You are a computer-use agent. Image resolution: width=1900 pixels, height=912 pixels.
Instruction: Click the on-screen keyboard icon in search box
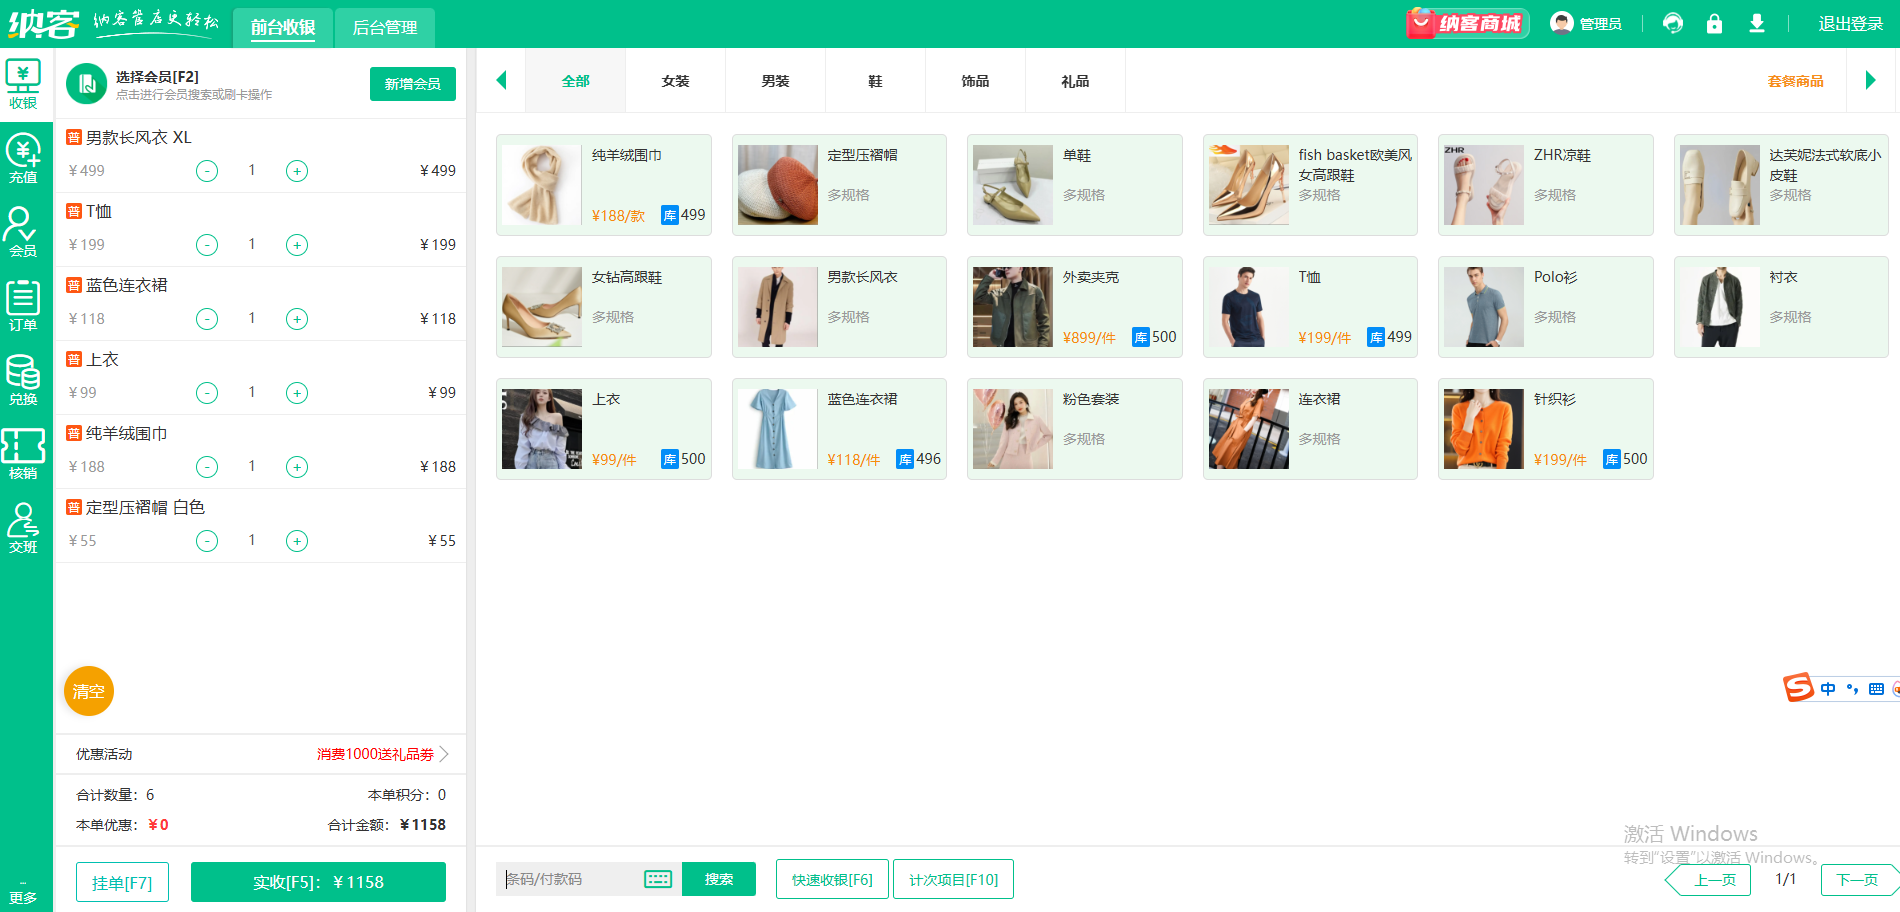pyautogui.click(x=658, y=879)
